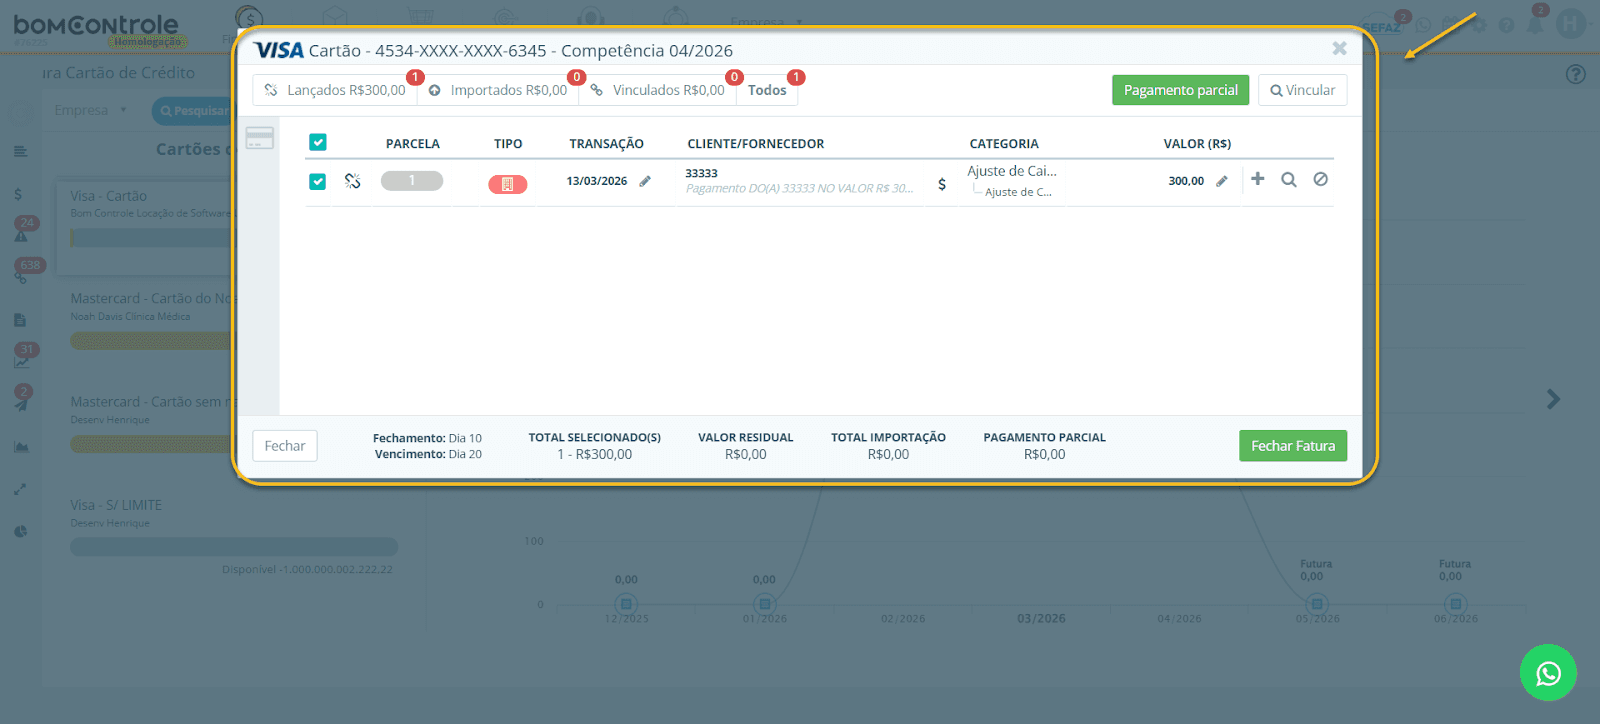
Task: Click the magnifier icon on row 33333
Action: coord(1289,179)
